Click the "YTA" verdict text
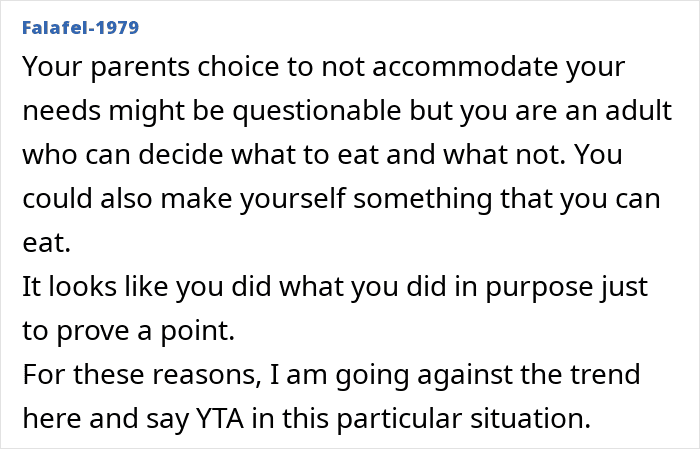The width and height of the screenshot is (700, 449). click(220, 419)
